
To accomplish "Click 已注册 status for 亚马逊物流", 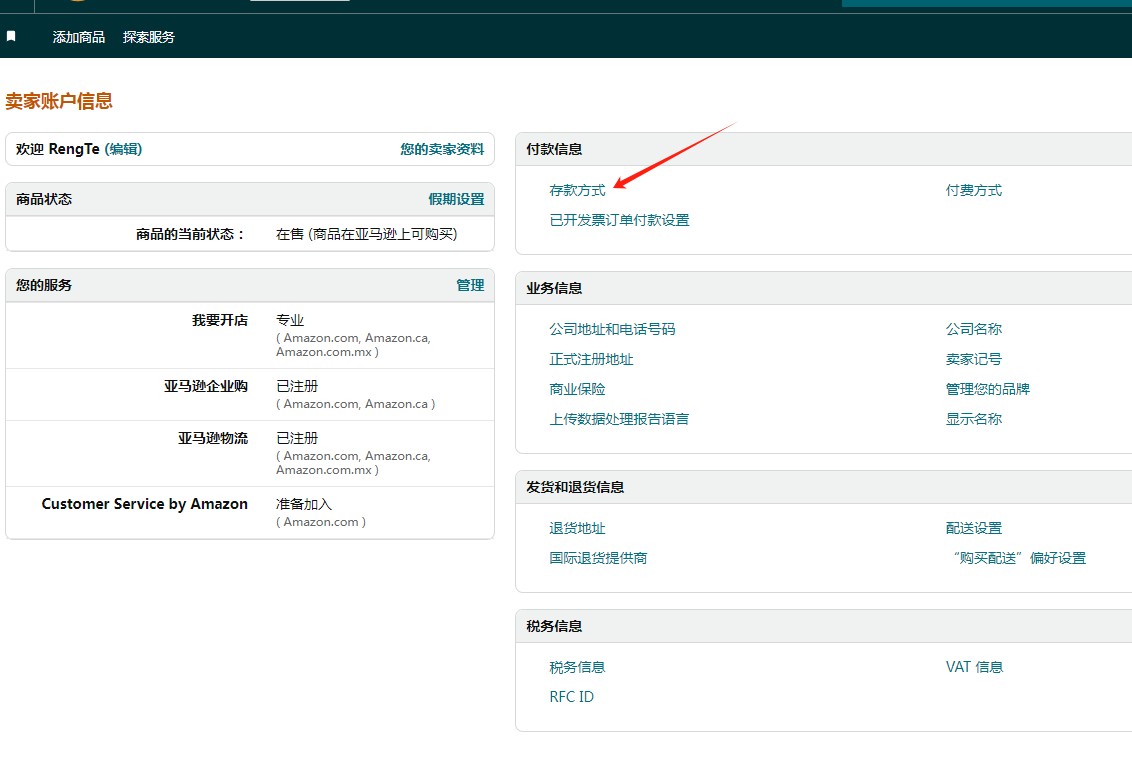I will (297, 439).
